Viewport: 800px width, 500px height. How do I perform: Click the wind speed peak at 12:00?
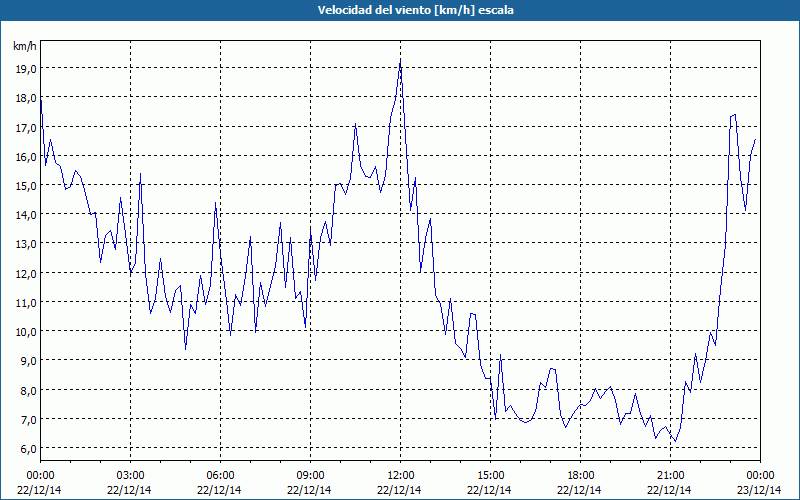(x=401, y=62)
